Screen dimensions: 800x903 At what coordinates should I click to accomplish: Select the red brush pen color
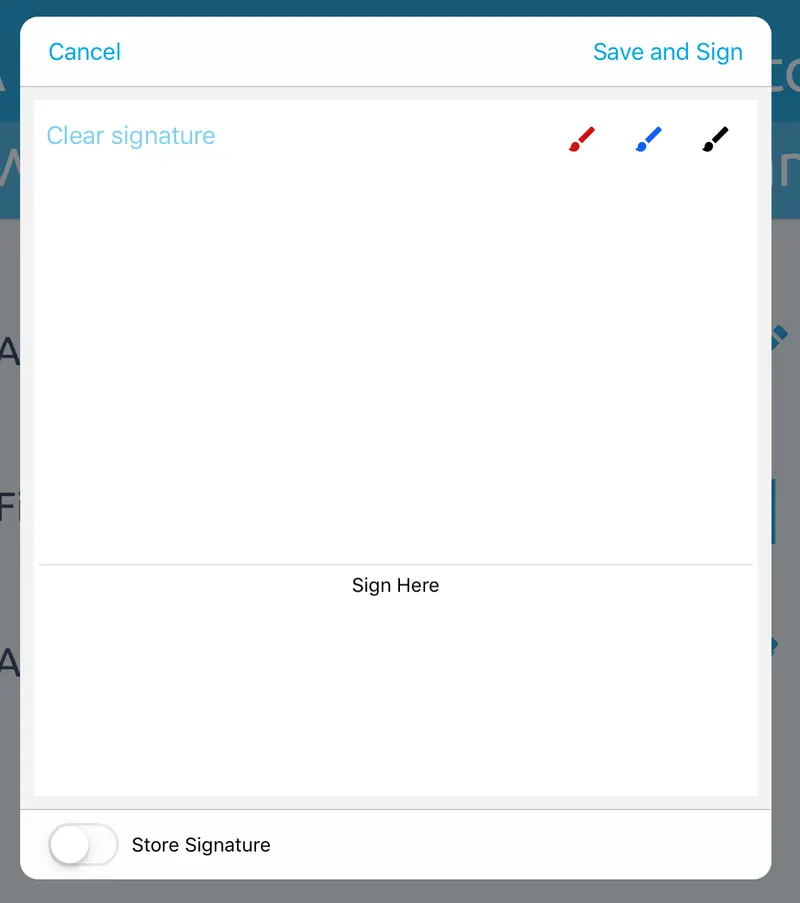click(x=582, y=139)
